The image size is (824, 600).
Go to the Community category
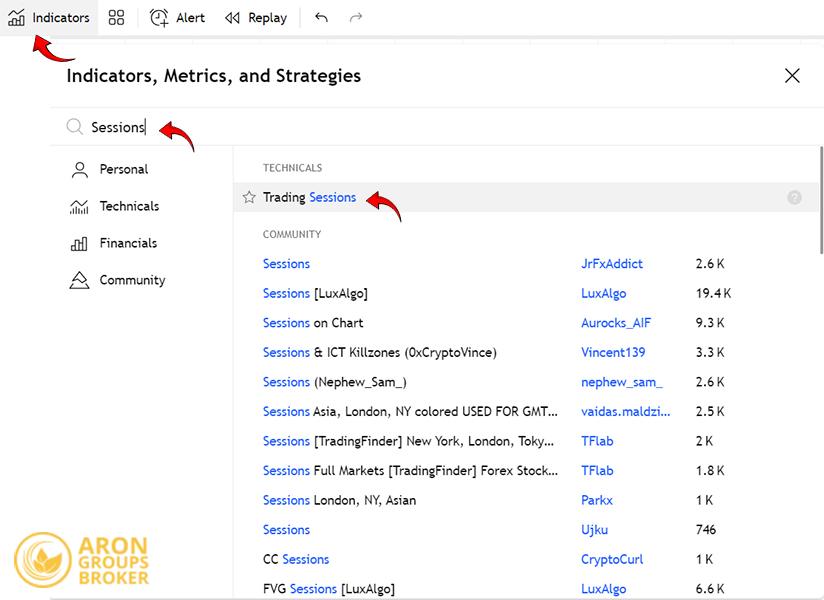click(132, 281)
